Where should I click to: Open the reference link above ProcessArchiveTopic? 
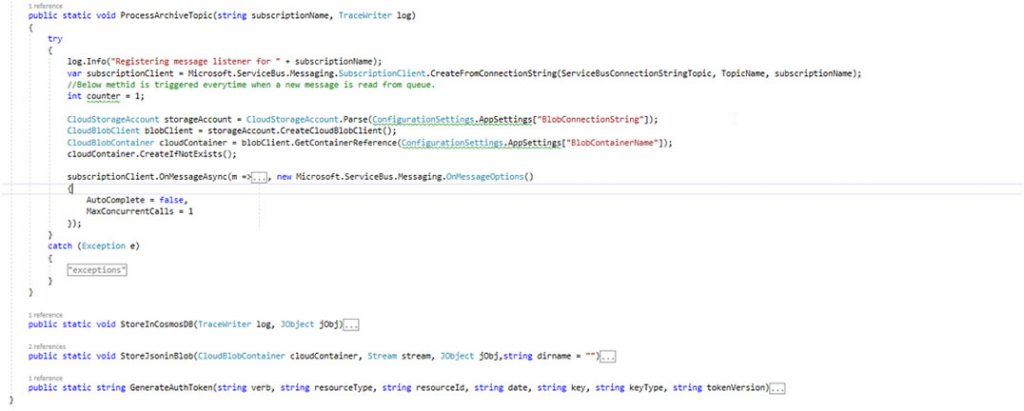coord(42,6)
